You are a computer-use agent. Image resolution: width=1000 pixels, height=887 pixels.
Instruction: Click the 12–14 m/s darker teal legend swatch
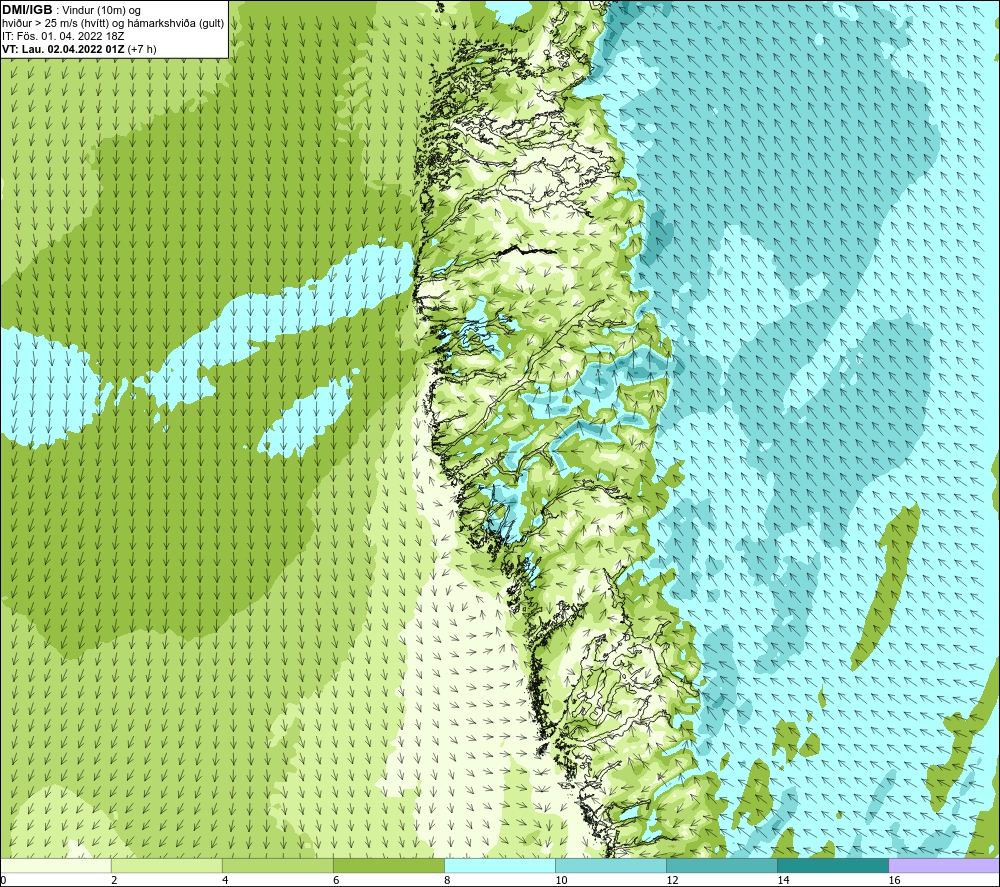(x=722, y=866)
